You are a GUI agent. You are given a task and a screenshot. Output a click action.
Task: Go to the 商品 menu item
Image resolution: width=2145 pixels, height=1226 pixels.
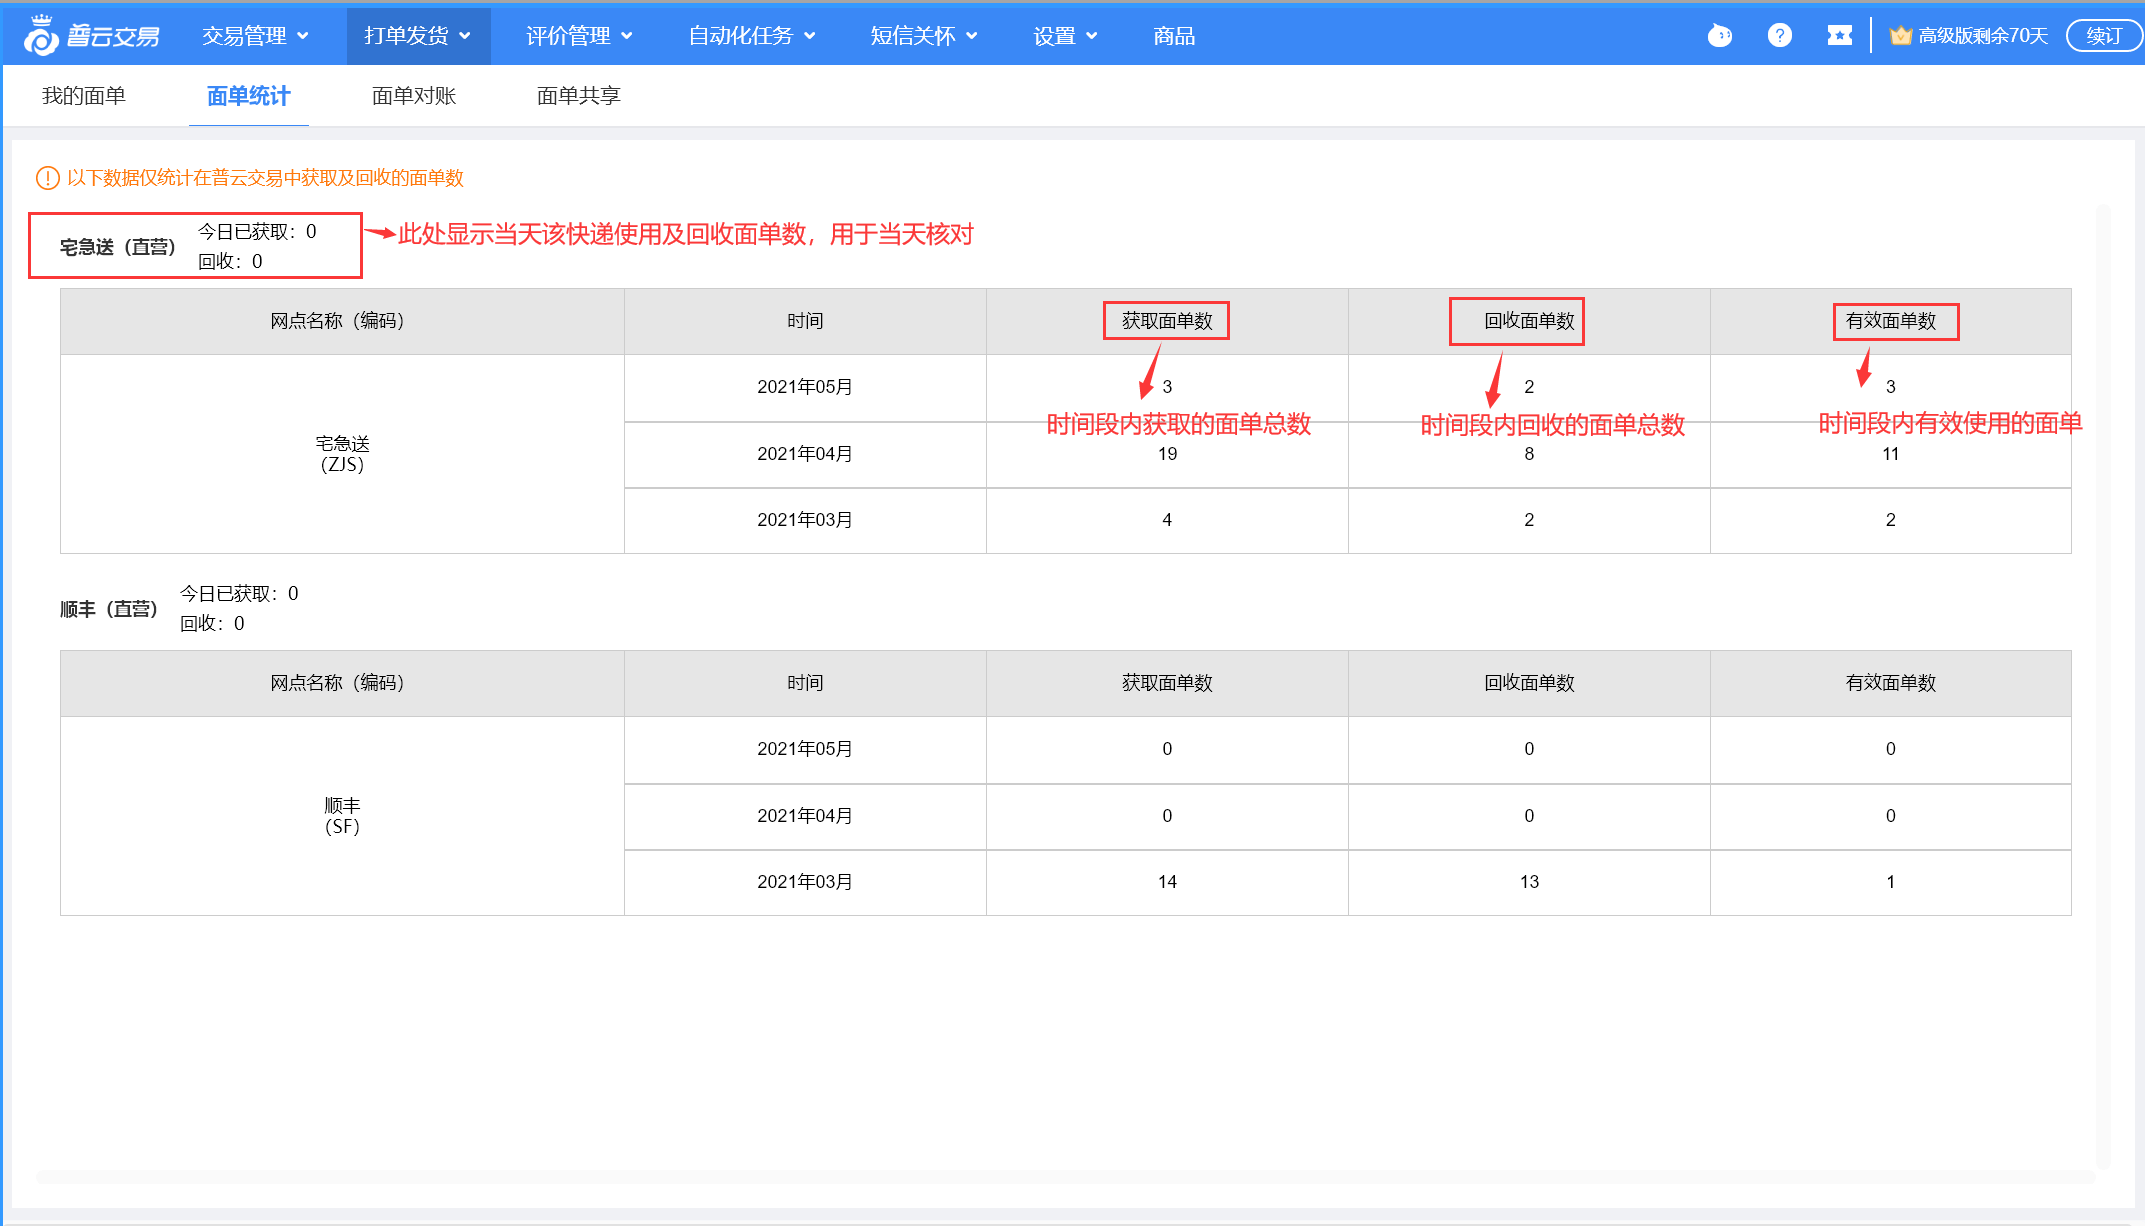(1174, 36)
